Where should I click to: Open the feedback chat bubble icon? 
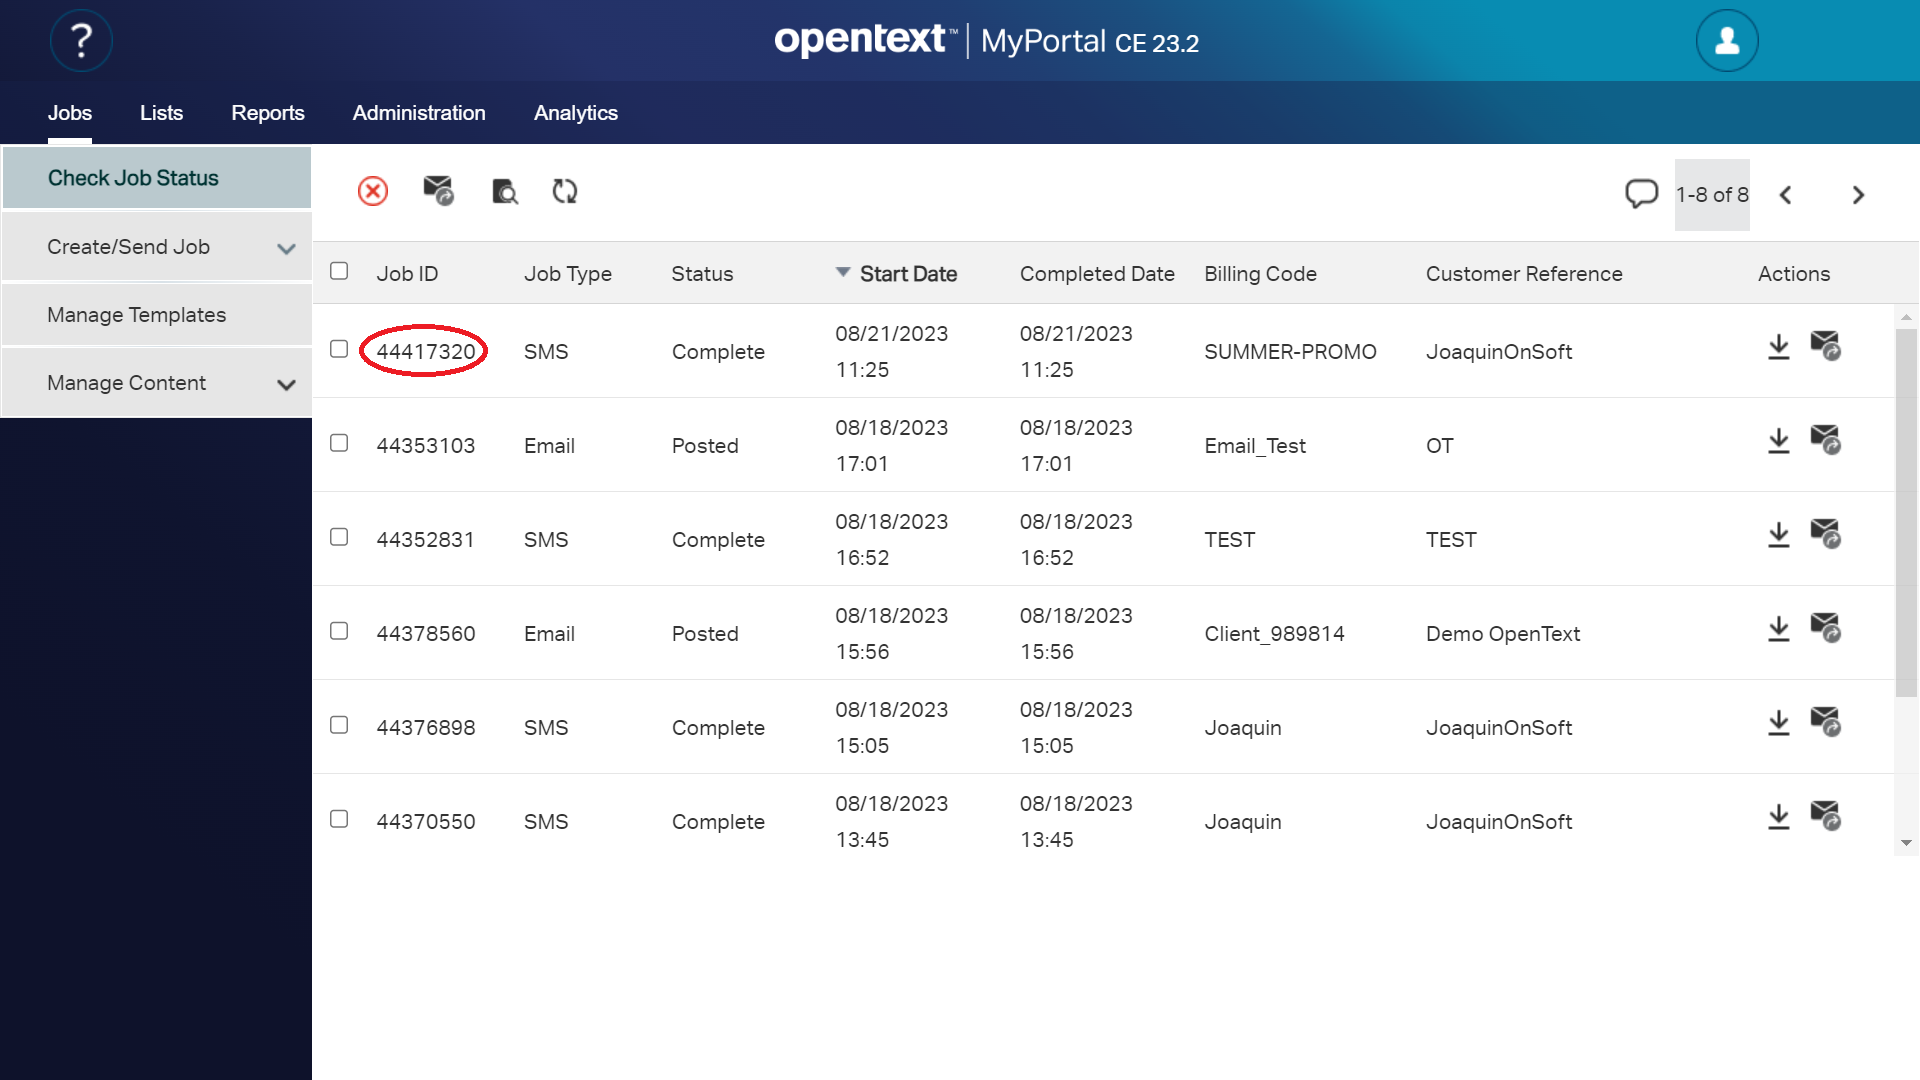(1641, 194)
